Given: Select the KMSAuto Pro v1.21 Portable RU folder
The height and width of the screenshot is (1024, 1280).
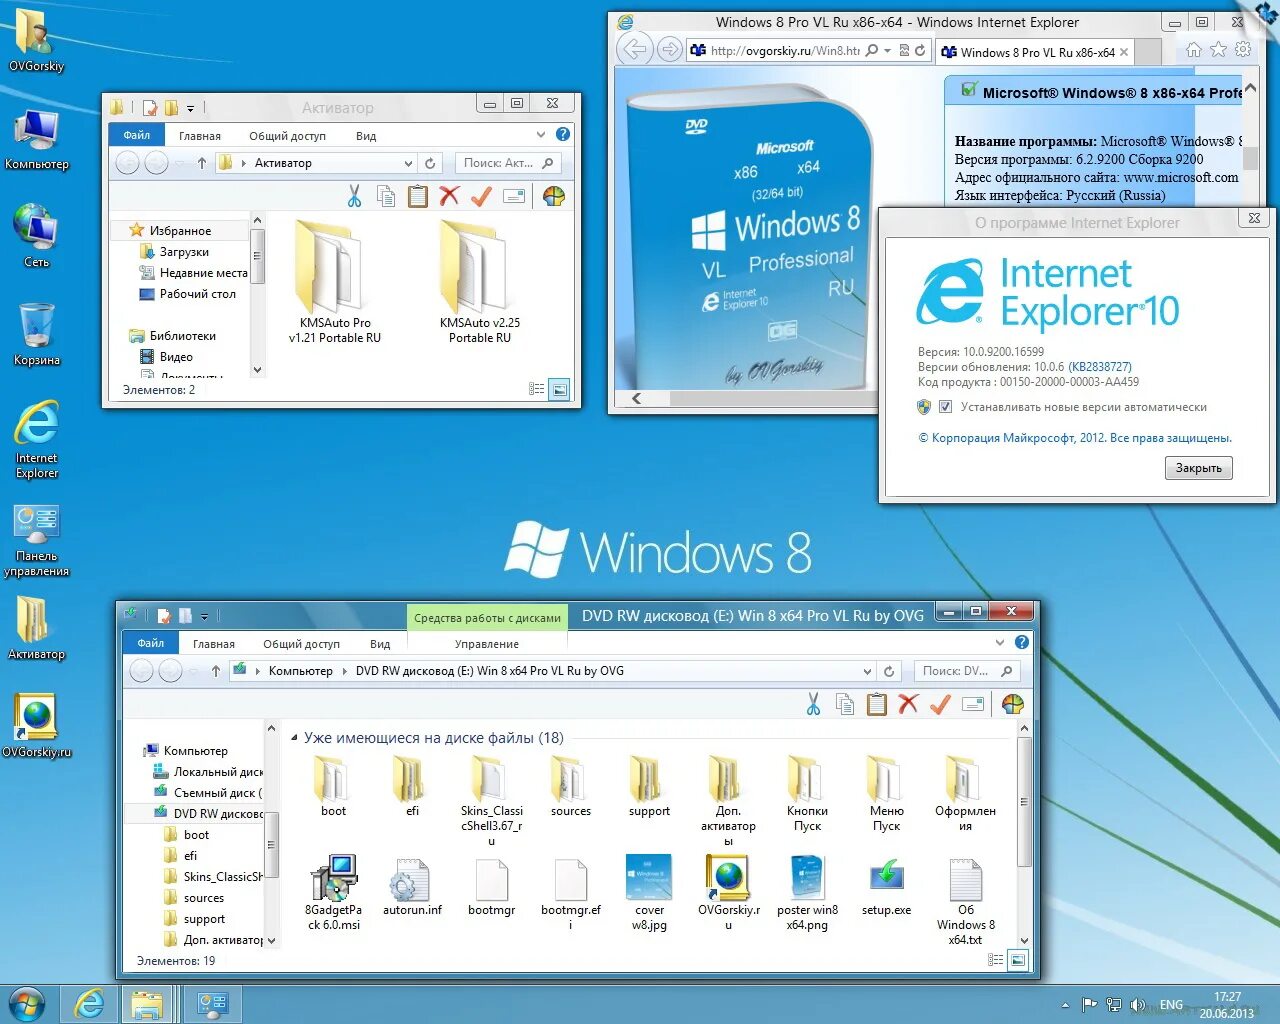Looking at the screenshot, I should click(335, 282).
